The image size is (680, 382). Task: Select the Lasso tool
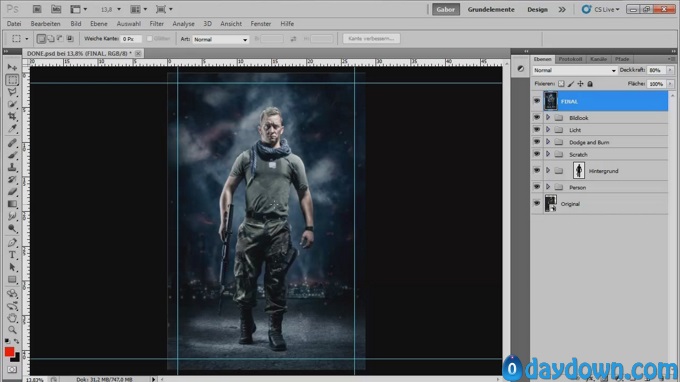click(x=12, y=92)
